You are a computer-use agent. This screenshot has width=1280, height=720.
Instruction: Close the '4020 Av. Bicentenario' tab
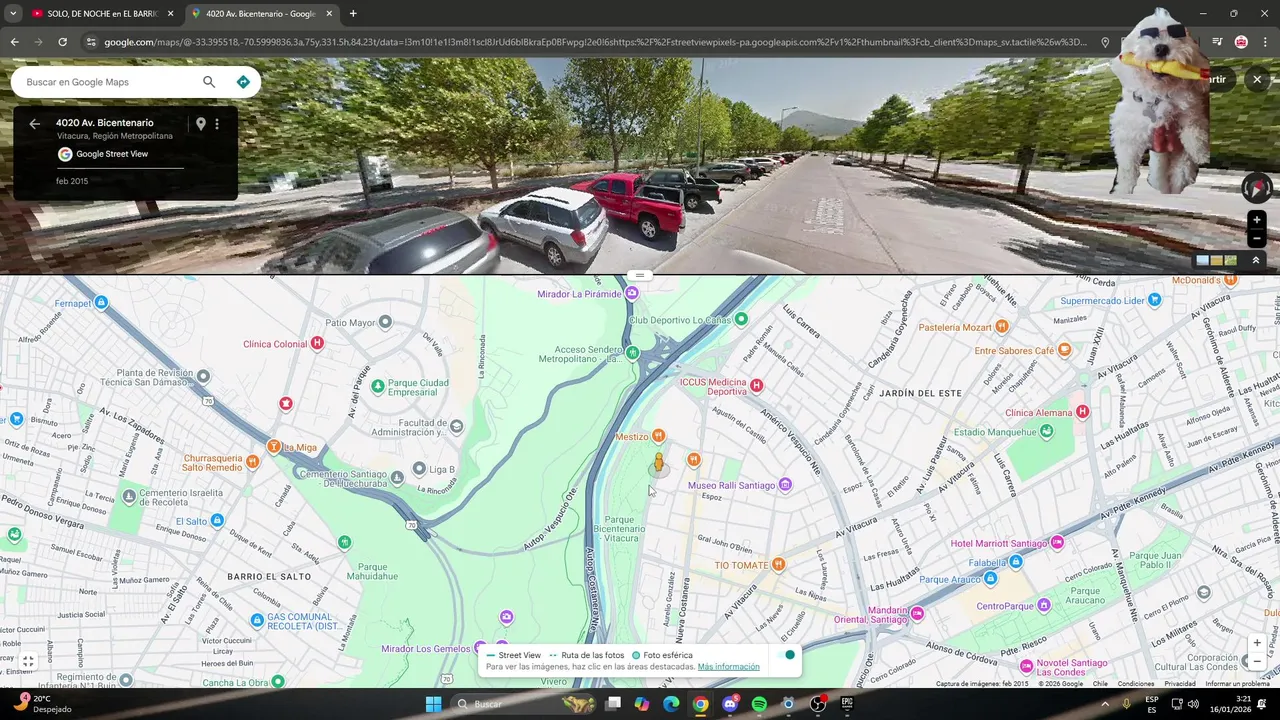(329, 14)
